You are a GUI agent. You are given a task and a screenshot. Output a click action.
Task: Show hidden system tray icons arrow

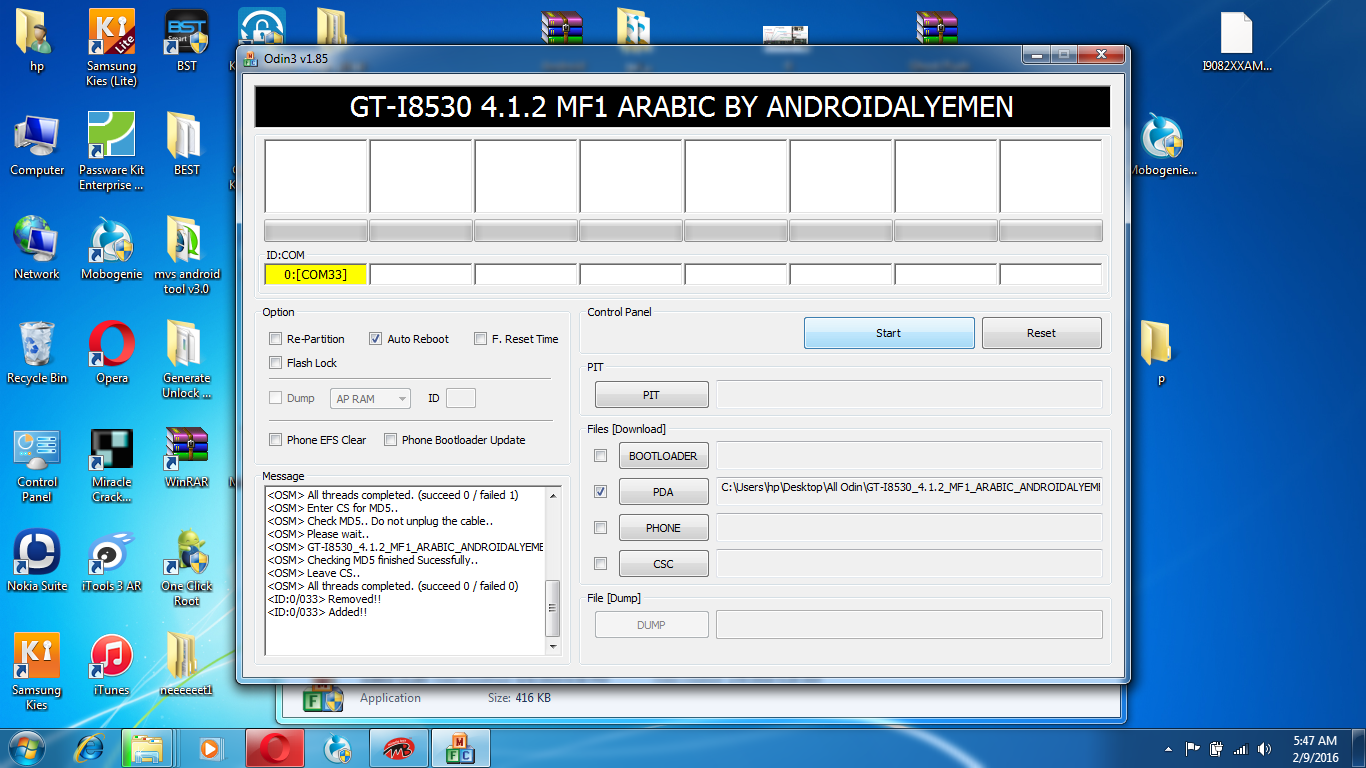[x=1169, y=749]
